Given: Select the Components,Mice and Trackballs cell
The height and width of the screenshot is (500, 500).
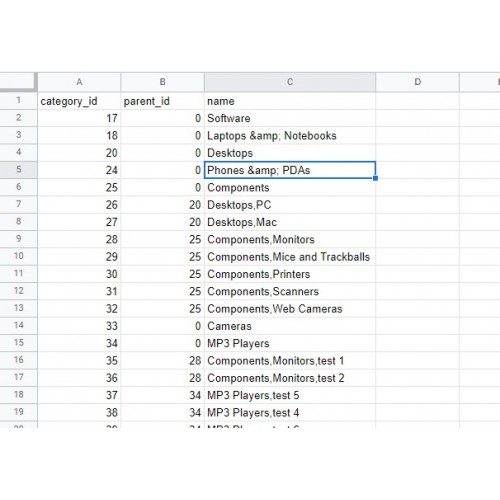Looking at the screenshot, I should point(290,257).
